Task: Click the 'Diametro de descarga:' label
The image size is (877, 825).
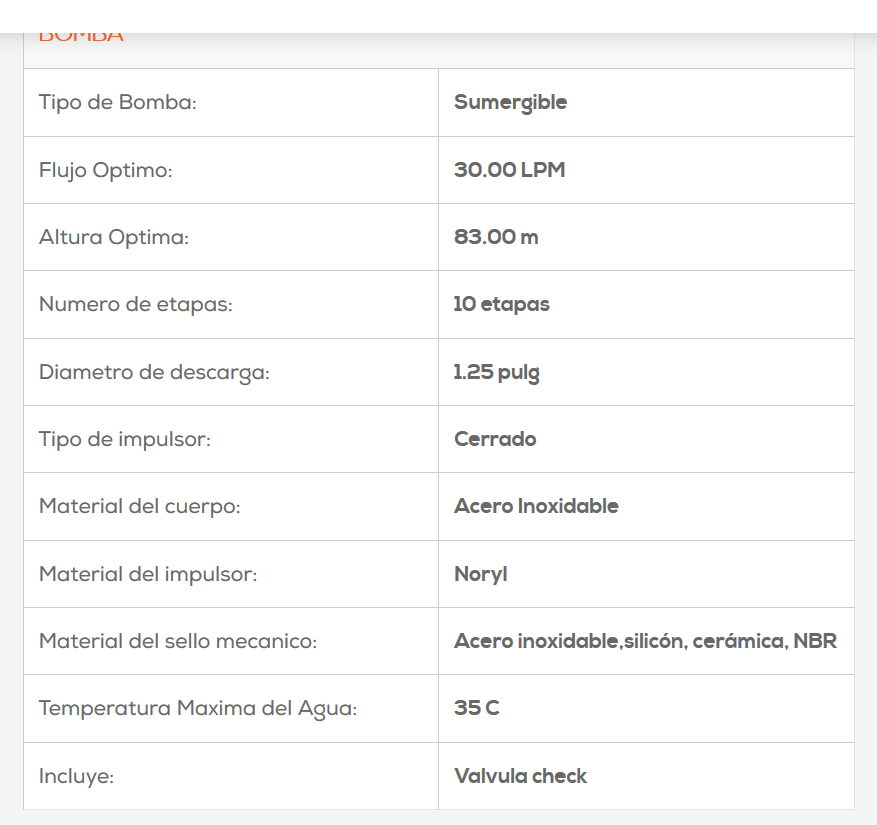Action: [x=154, y=373]
